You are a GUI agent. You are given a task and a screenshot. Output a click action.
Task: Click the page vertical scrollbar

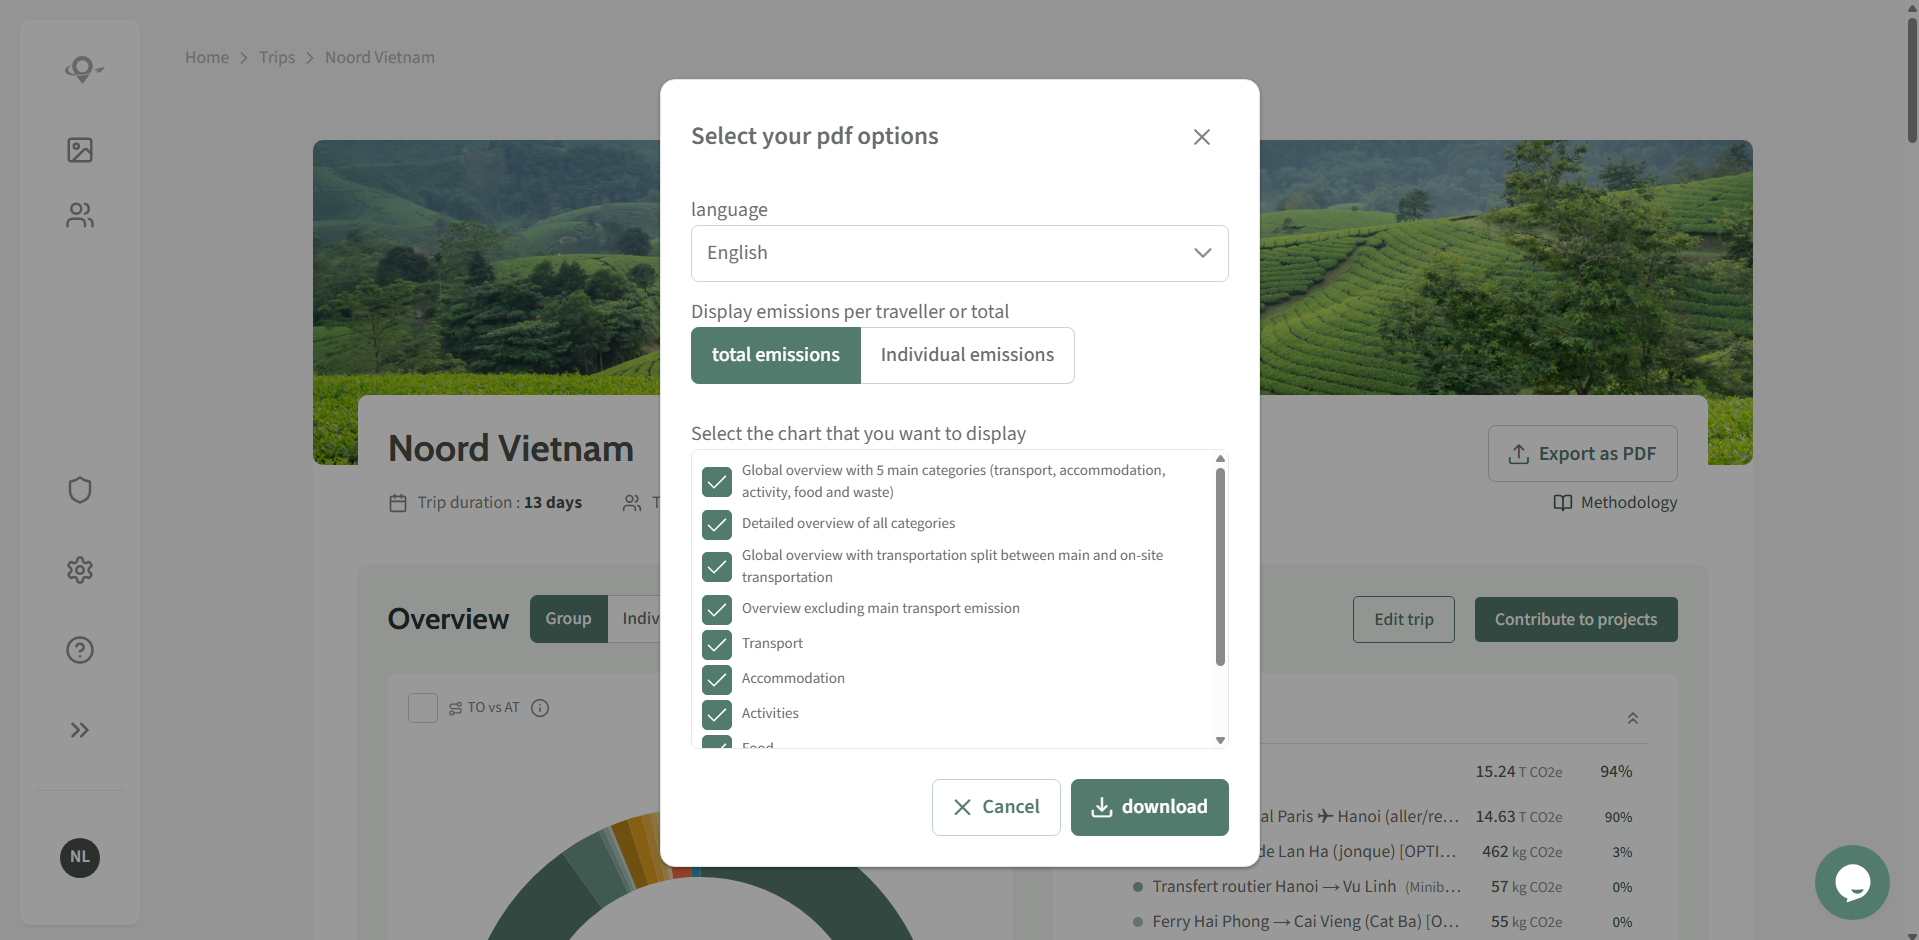tap(1912, 80)
